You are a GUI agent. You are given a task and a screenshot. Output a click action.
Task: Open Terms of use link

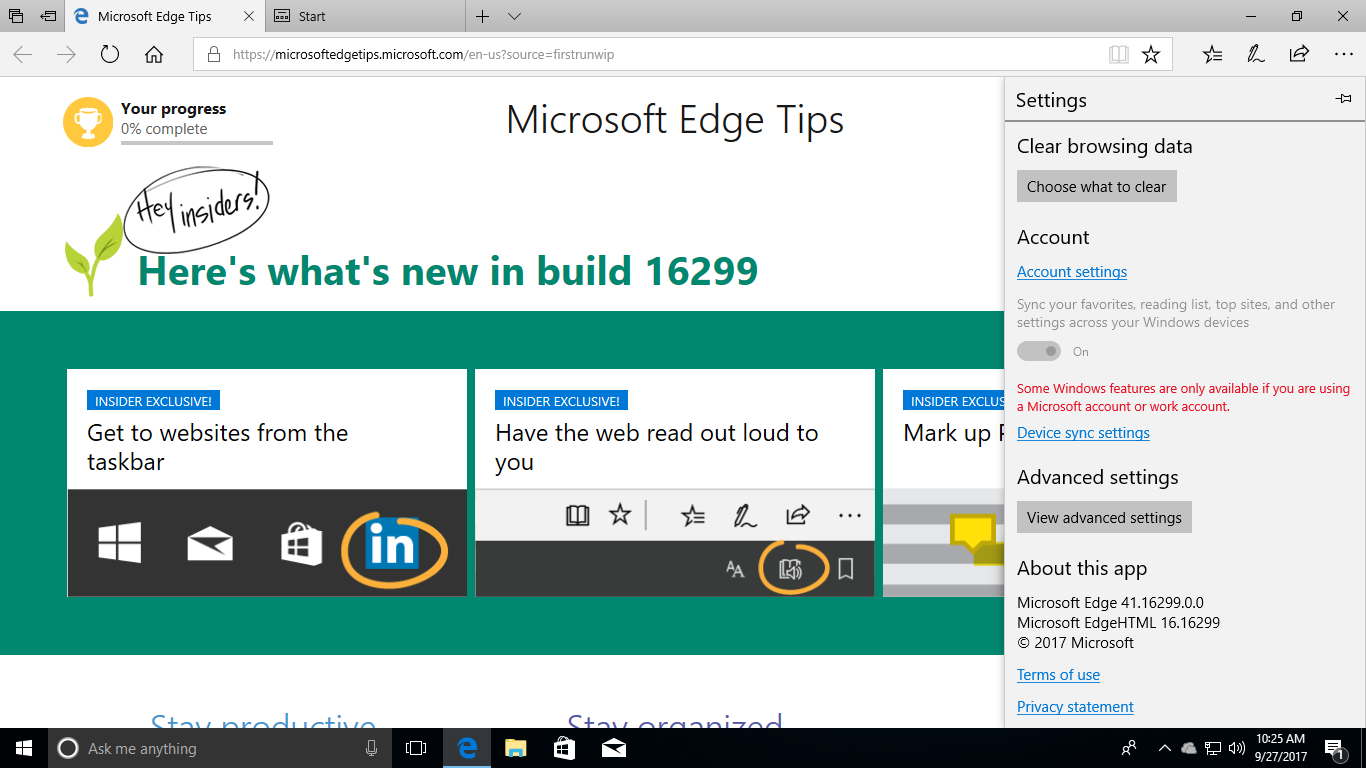click(1058, 675)
